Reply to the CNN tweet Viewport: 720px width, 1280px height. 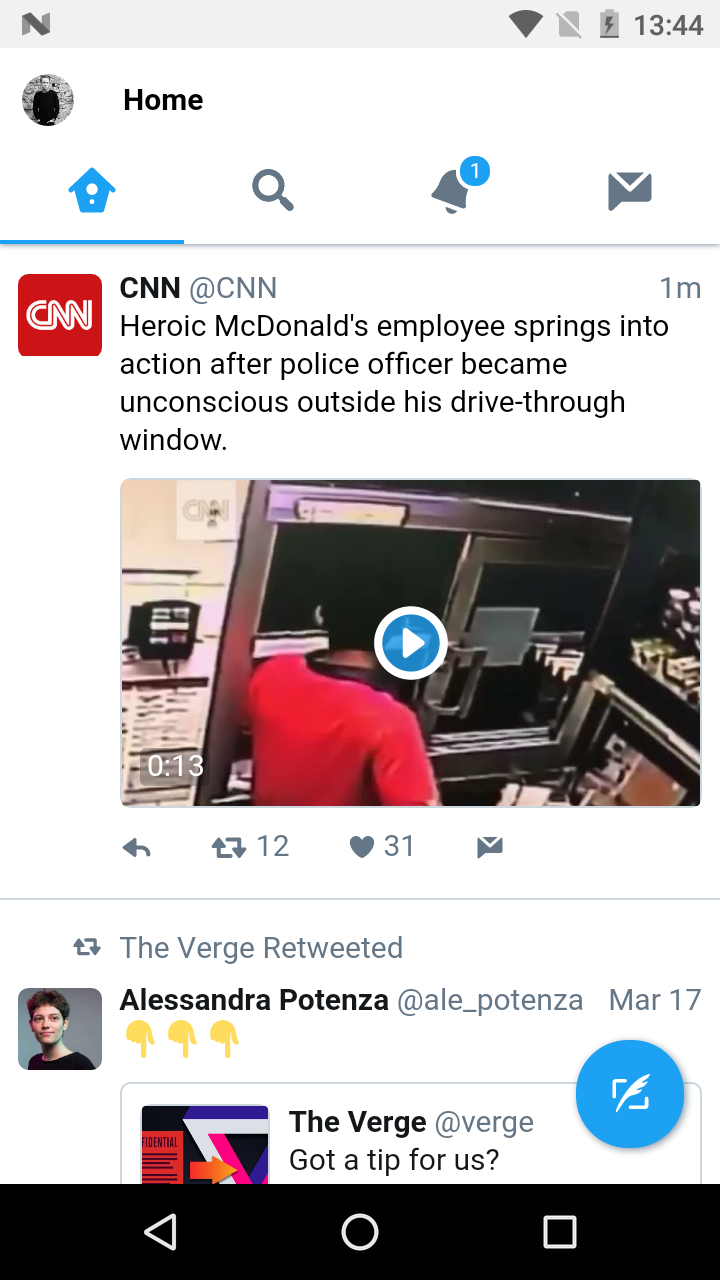coord(137,848)
